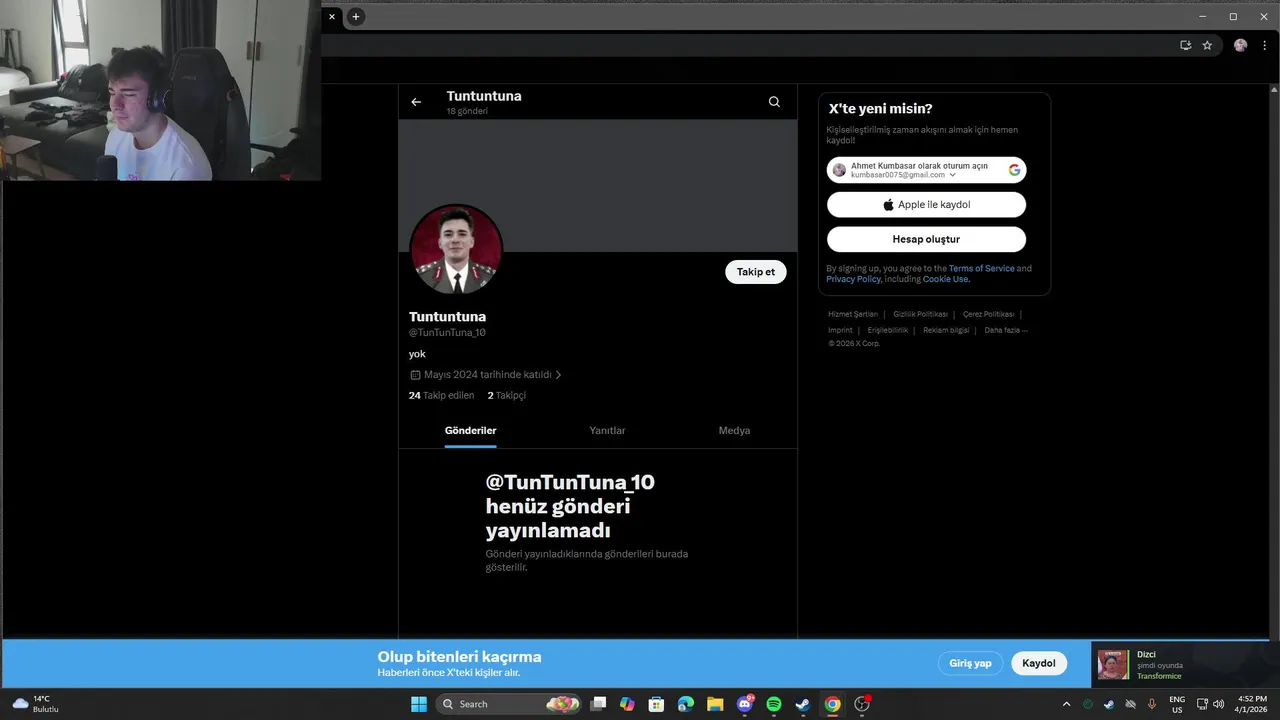Viewport: 1280px width, 720px height.
Task: Click the 18 gönderi post count text
Action: (x=467, y=112)
